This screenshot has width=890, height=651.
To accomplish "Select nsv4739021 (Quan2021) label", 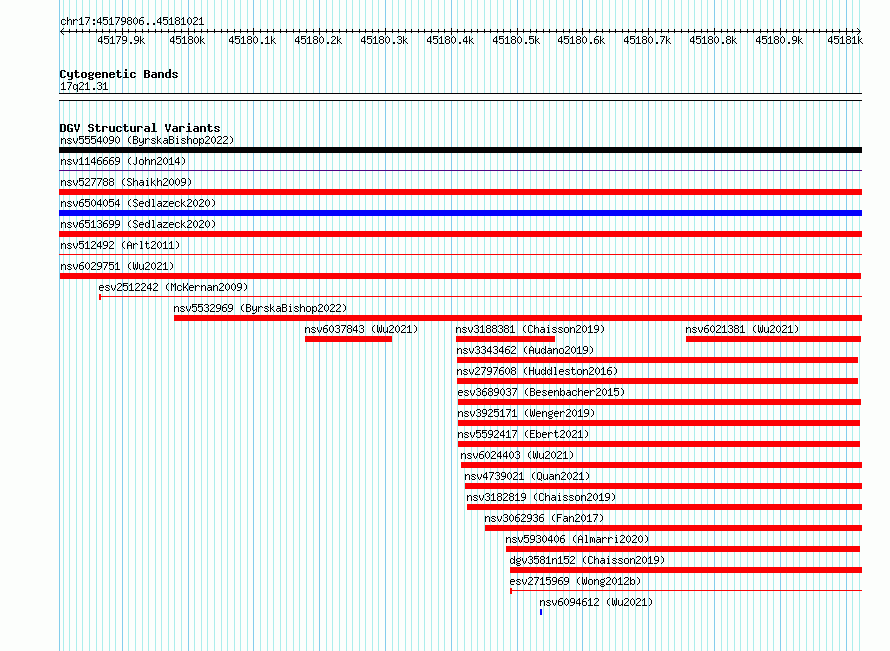I will click(527, 476).
